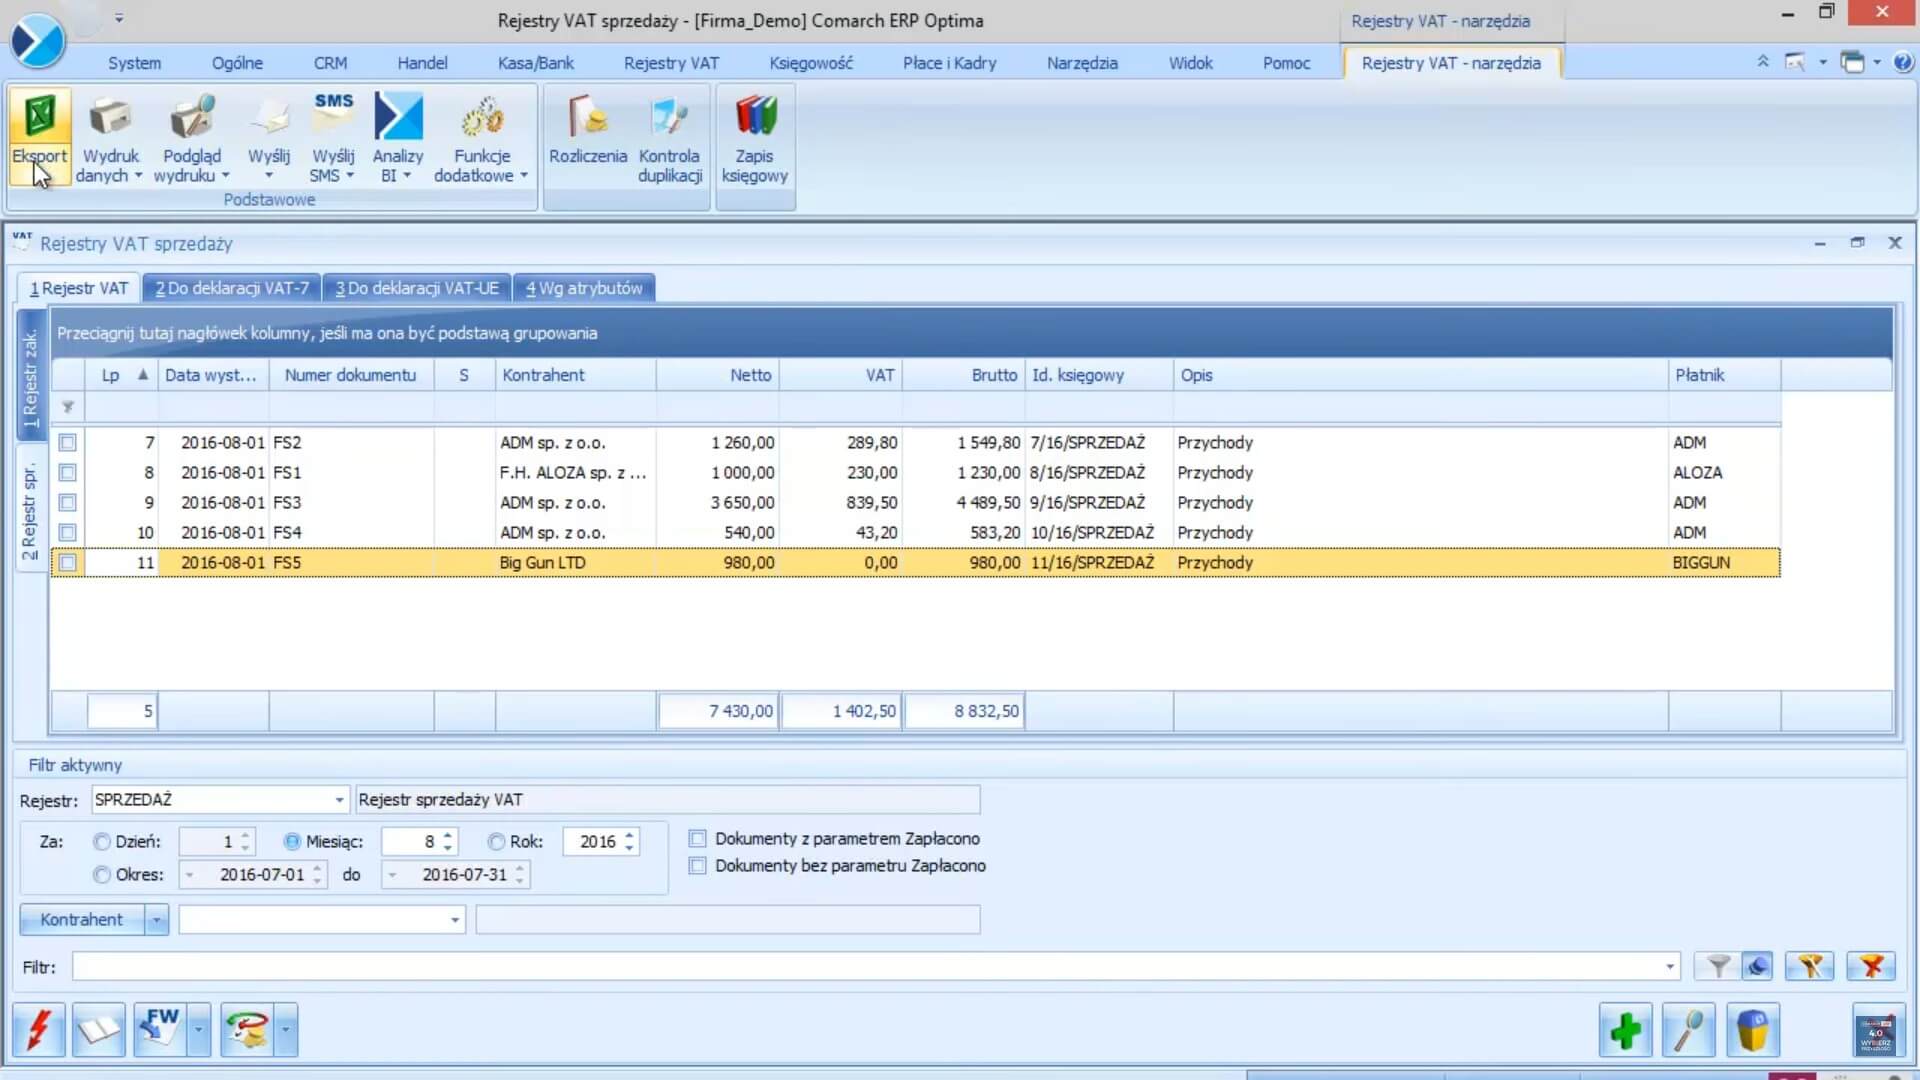Check the checkbox for row FS2
The image size is (1920, 1080).
point(67,442)
